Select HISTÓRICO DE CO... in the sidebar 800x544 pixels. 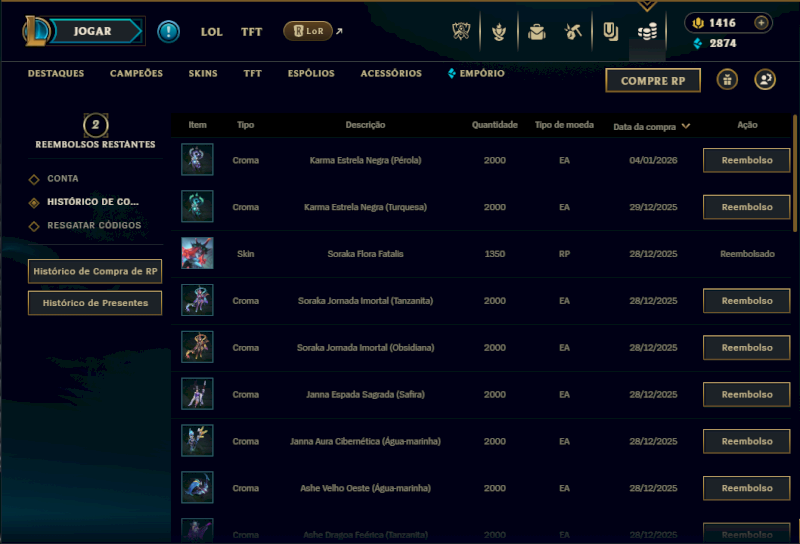pos(93,202)
